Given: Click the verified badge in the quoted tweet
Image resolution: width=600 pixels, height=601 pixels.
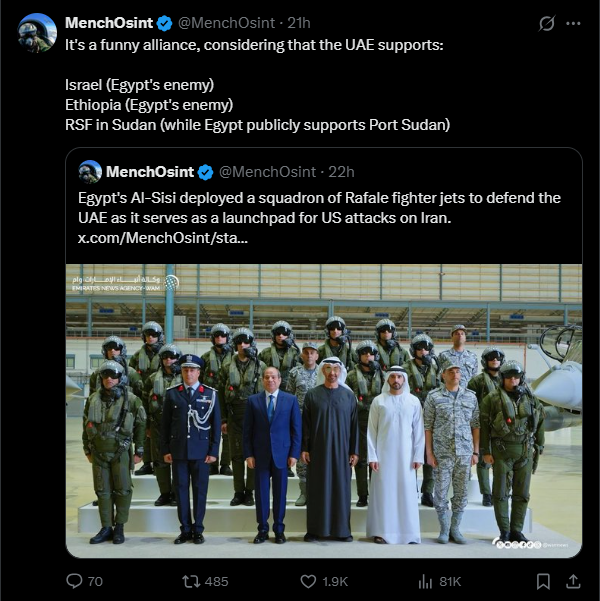Looking at the screenshot, I should click(x=205, y=172).
